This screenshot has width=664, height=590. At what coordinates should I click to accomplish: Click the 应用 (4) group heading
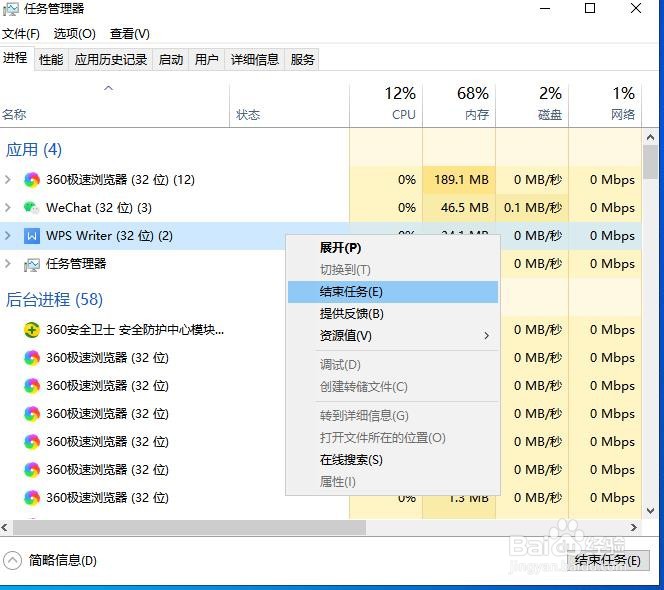tap(34, 150)
